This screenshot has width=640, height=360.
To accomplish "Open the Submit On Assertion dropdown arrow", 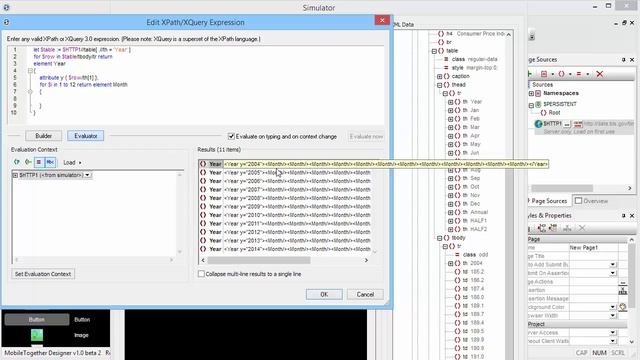I will [x=613, y=273].
